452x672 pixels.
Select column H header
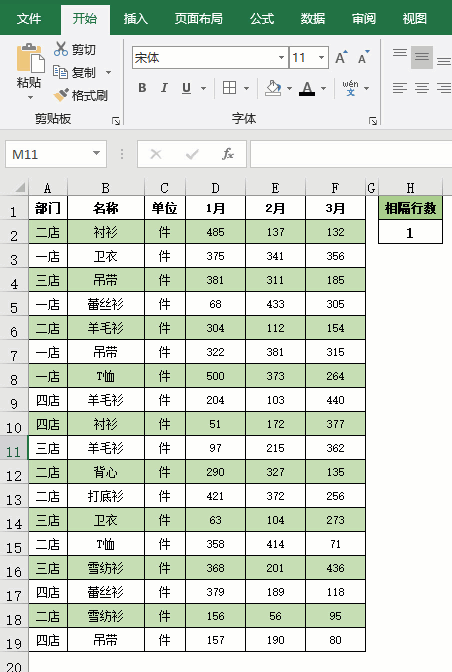tap(410, 188)
